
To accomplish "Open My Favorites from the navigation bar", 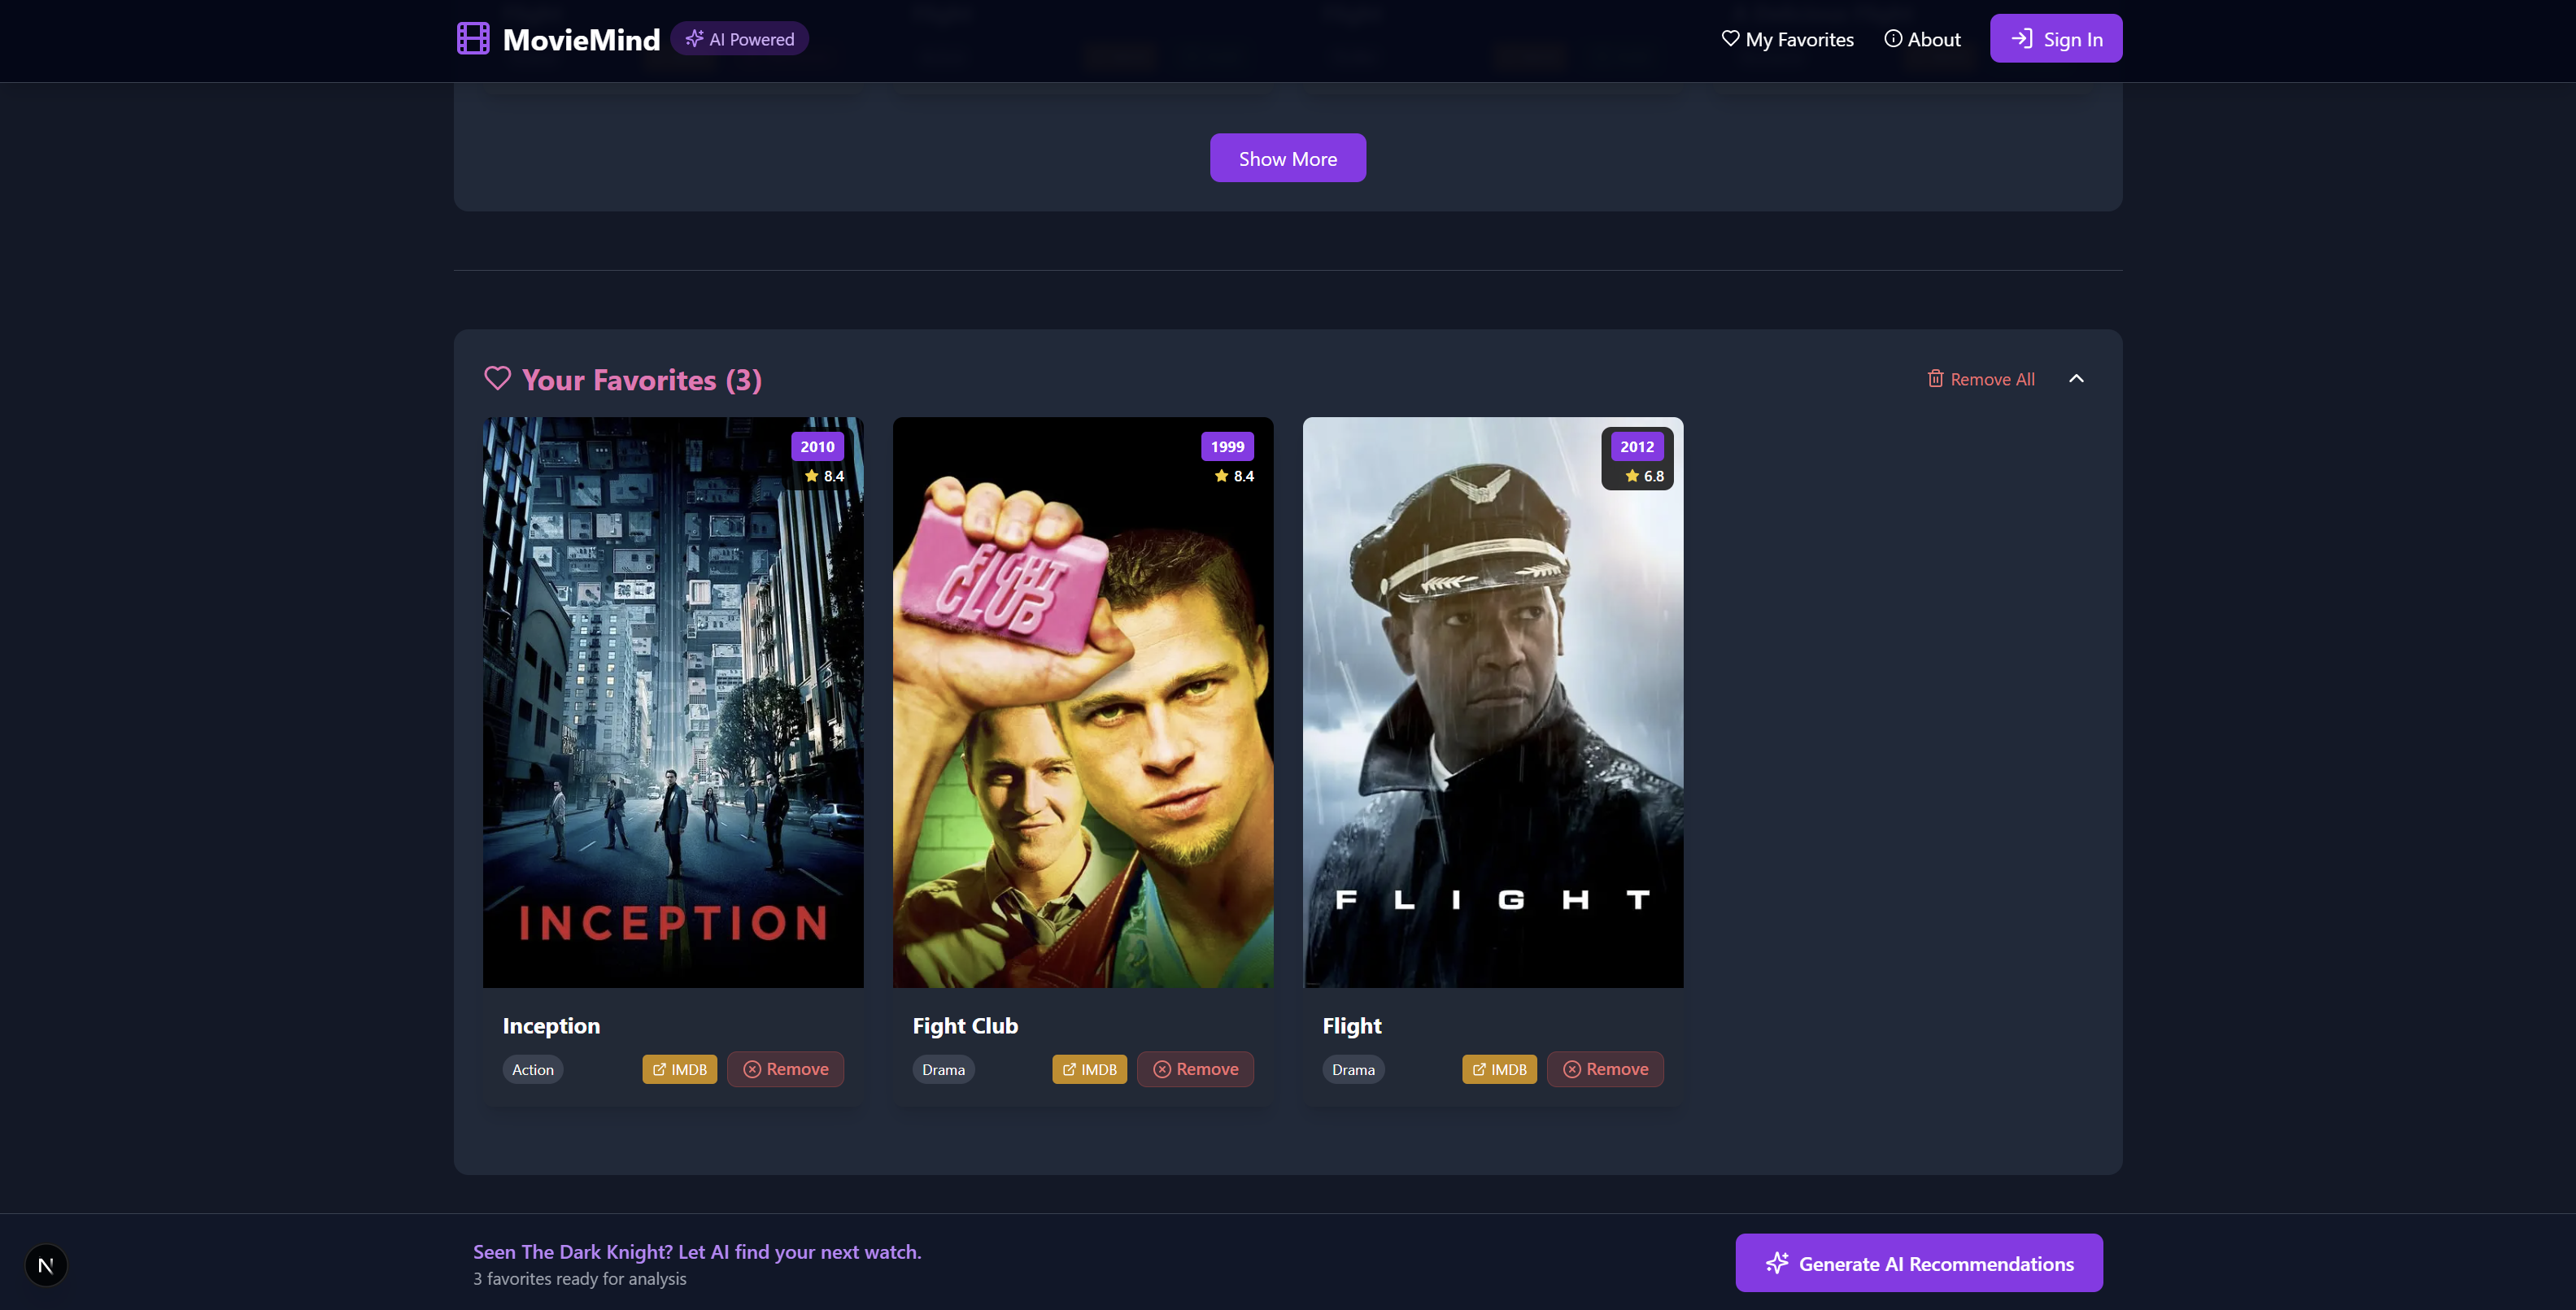I will pyautogui.click(x=1788, y=38).
